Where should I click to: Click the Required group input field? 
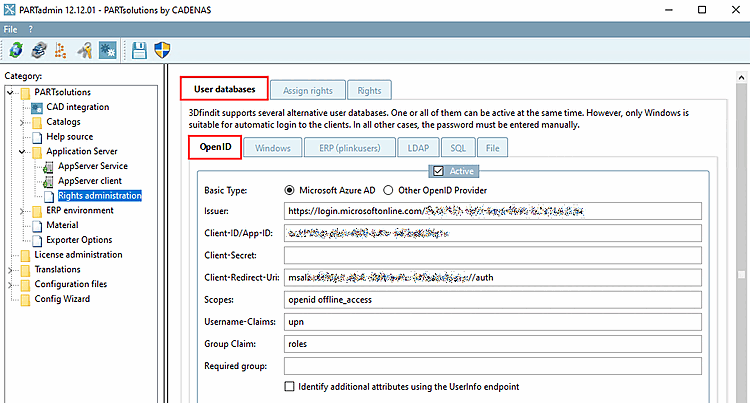493,366
